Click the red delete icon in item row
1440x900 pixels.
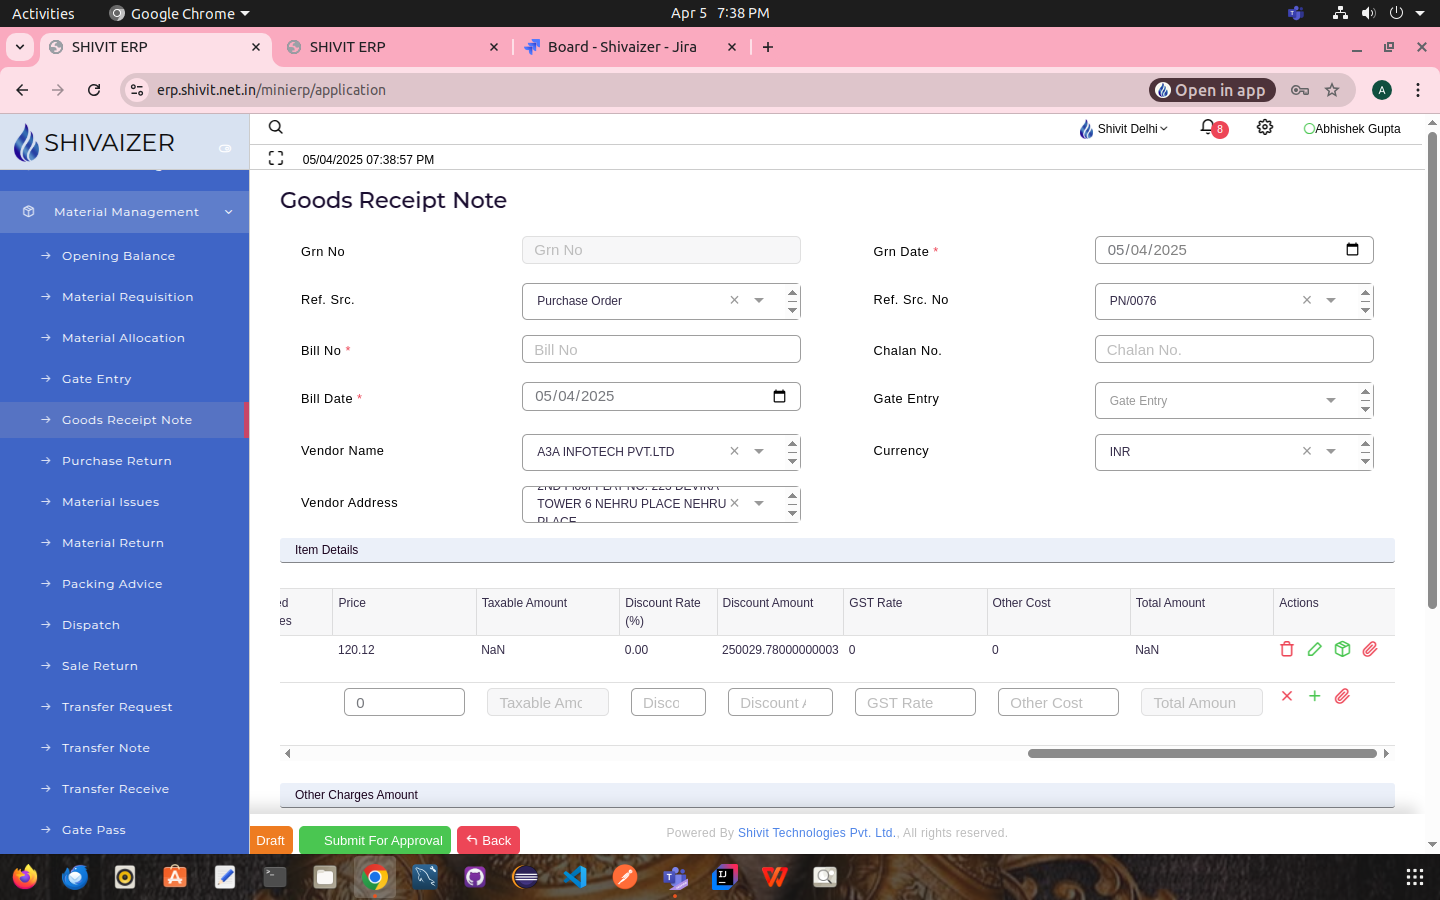point(1286,649)
